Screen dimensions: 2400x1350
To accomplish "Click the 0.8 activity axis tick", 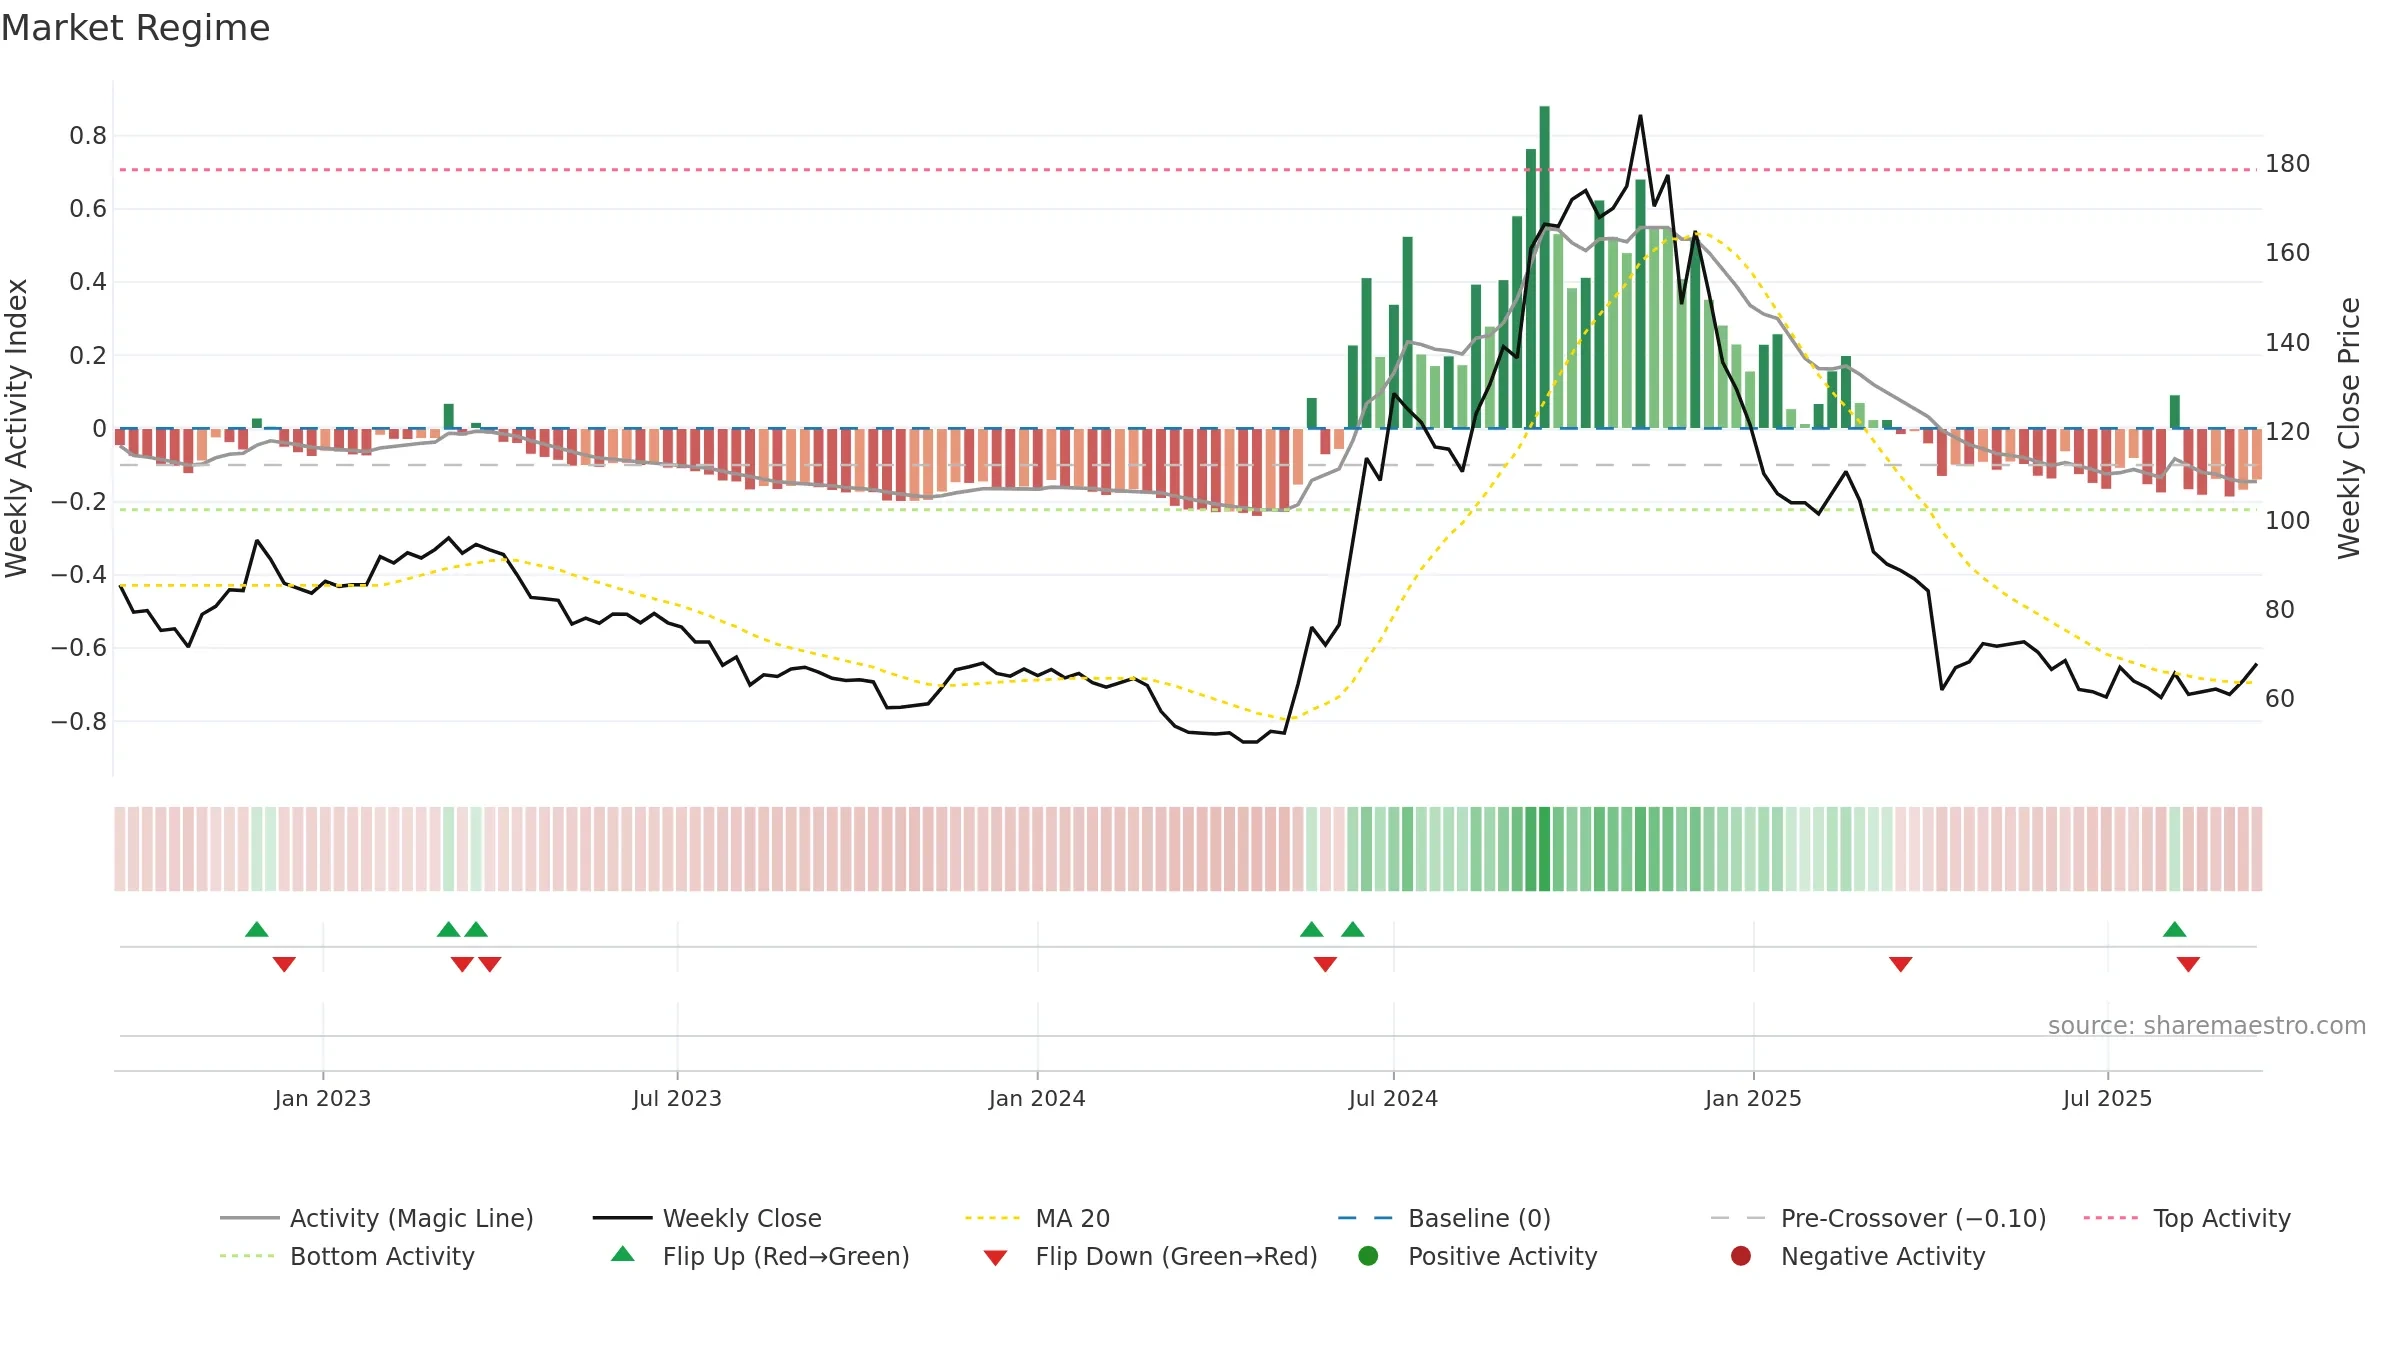I will click(x=88, y=135).
